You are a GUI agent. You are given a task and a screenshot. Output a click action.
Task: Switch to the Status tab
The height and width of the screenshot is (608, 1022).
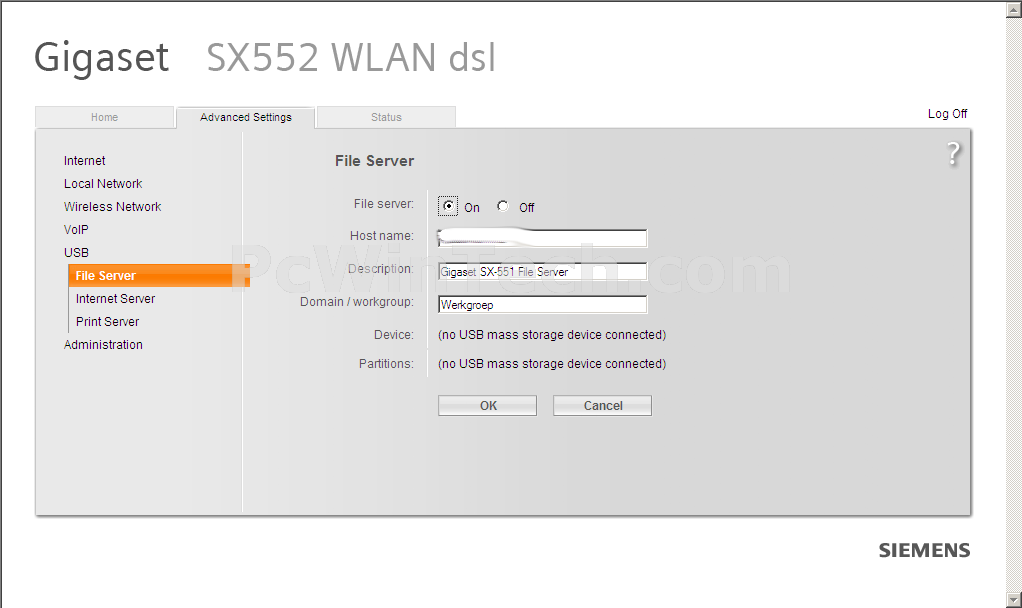point(386,117)
